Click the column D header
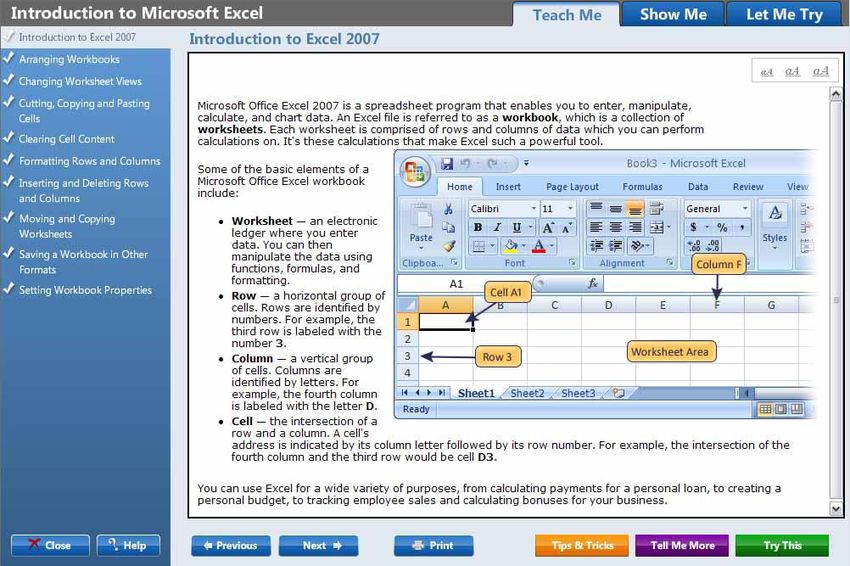This screenshot has width=850, height=566. [x=608, y=305]
